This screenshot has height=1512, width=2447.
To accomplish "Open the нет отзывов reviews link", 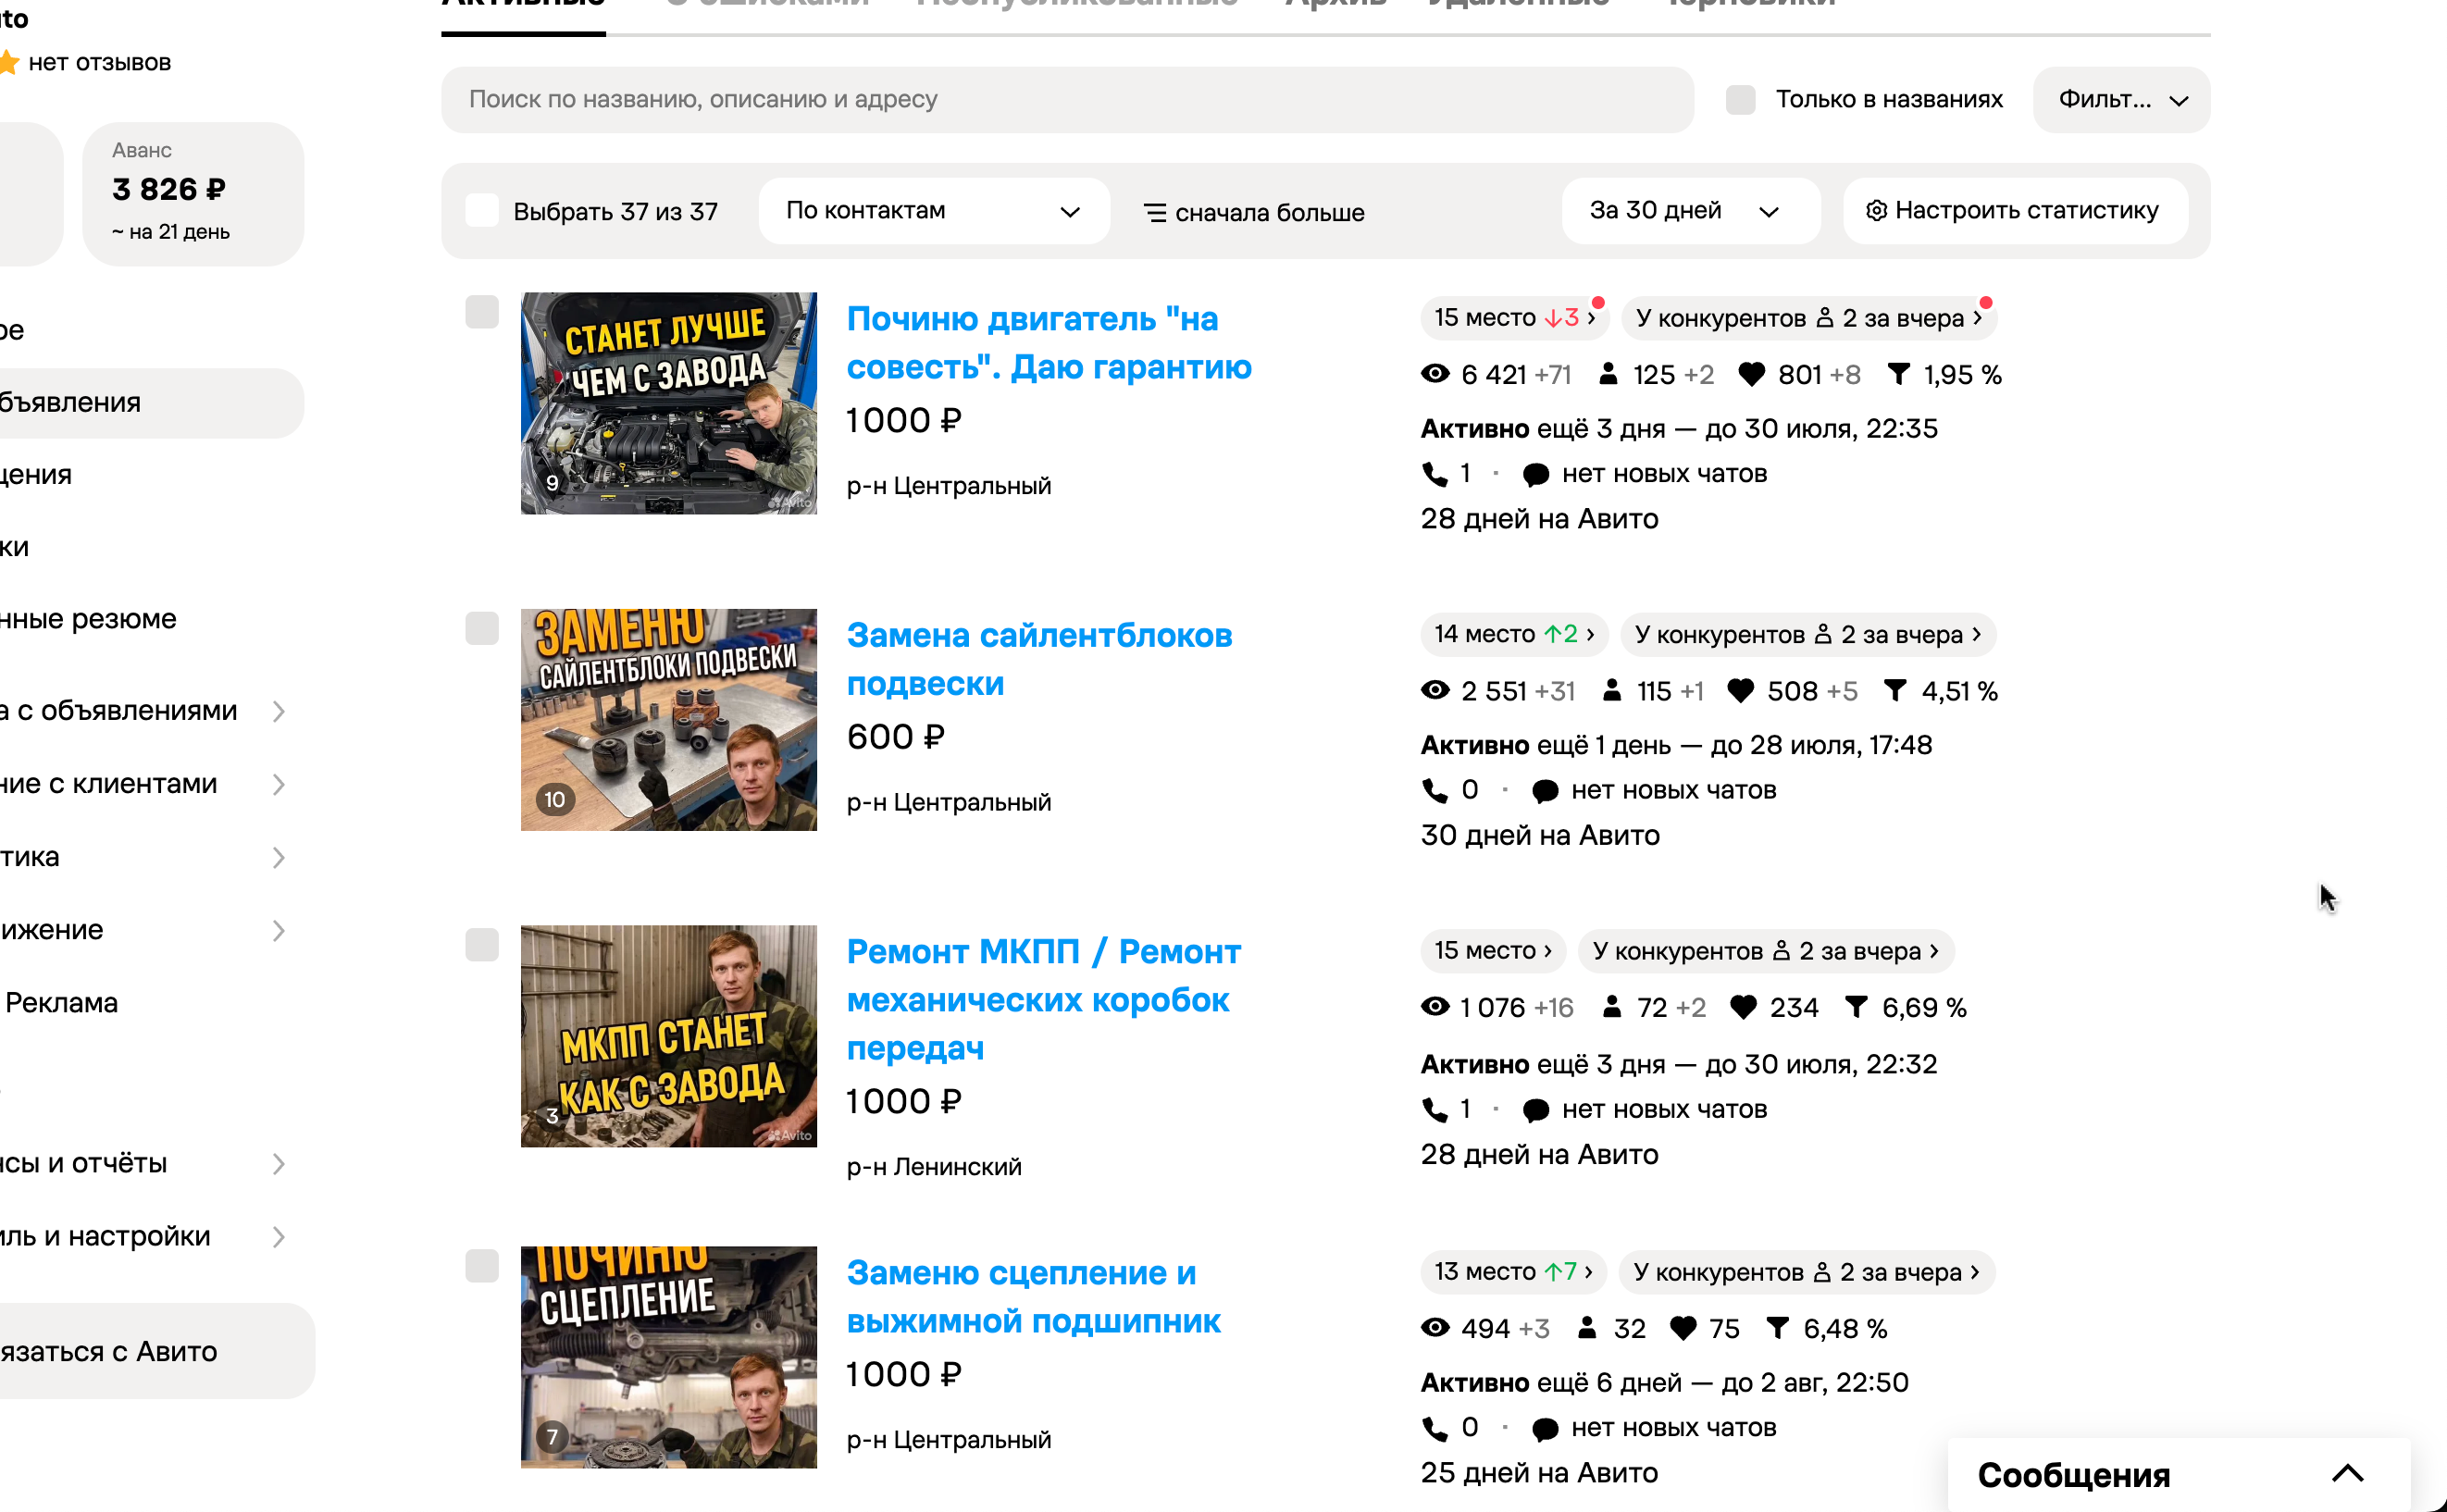I will coord(99,63).
